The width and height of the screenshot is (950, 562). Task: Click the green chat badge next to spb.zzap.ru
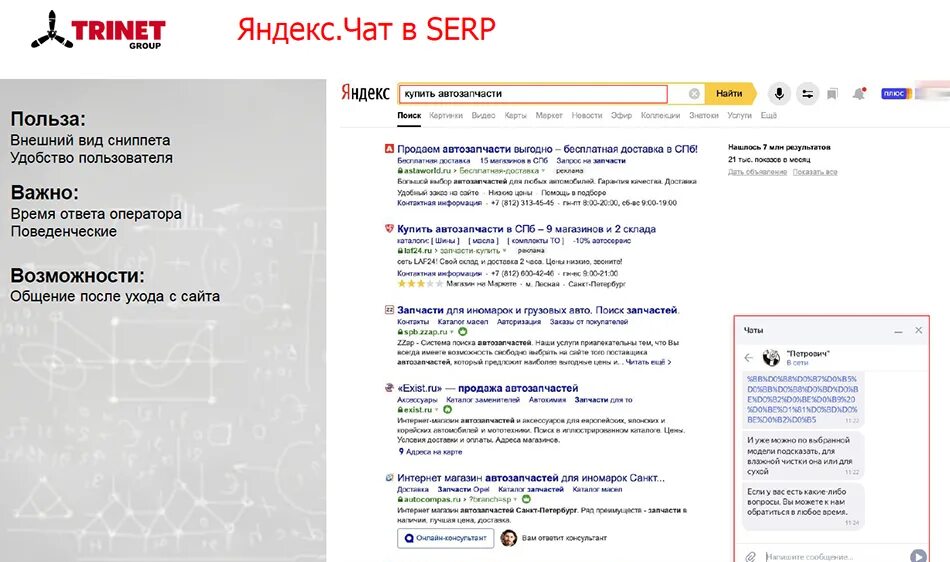point(463,332)
